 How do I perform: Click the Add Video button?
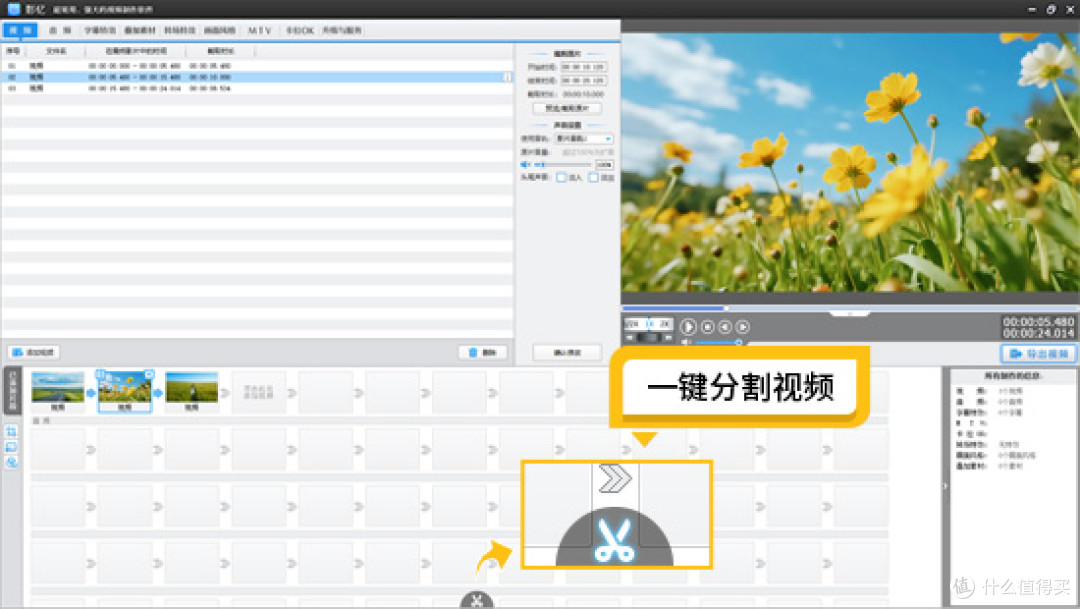click(34, 352)
